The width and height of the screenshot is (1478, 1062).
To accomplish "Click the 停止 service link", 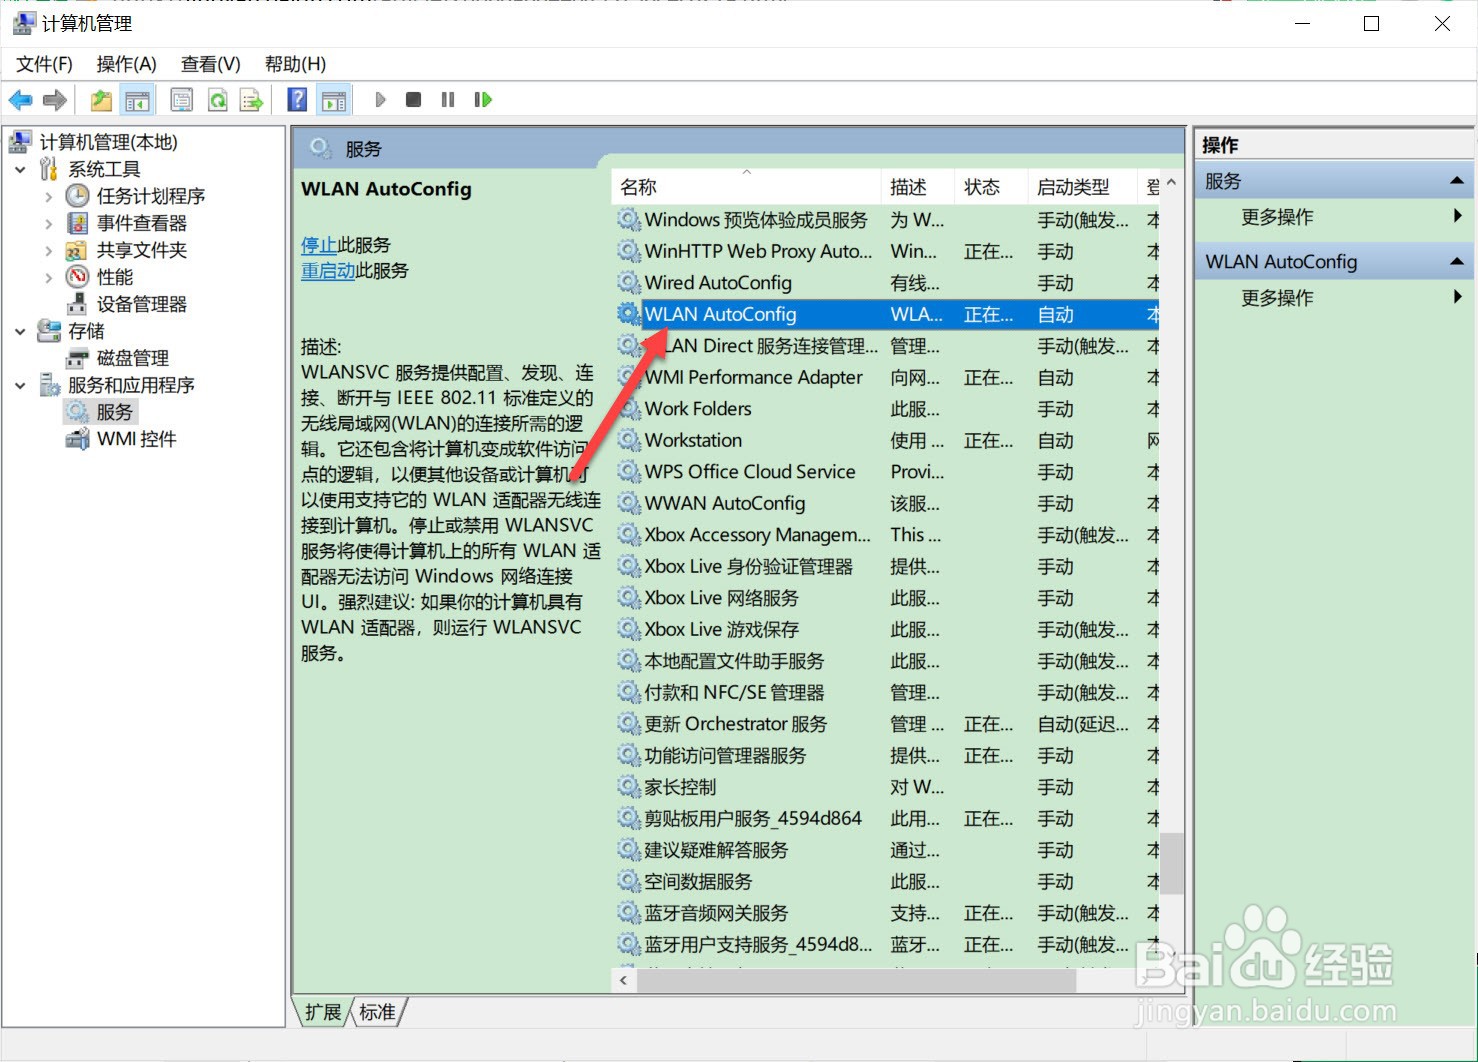I will pos(319,245).
